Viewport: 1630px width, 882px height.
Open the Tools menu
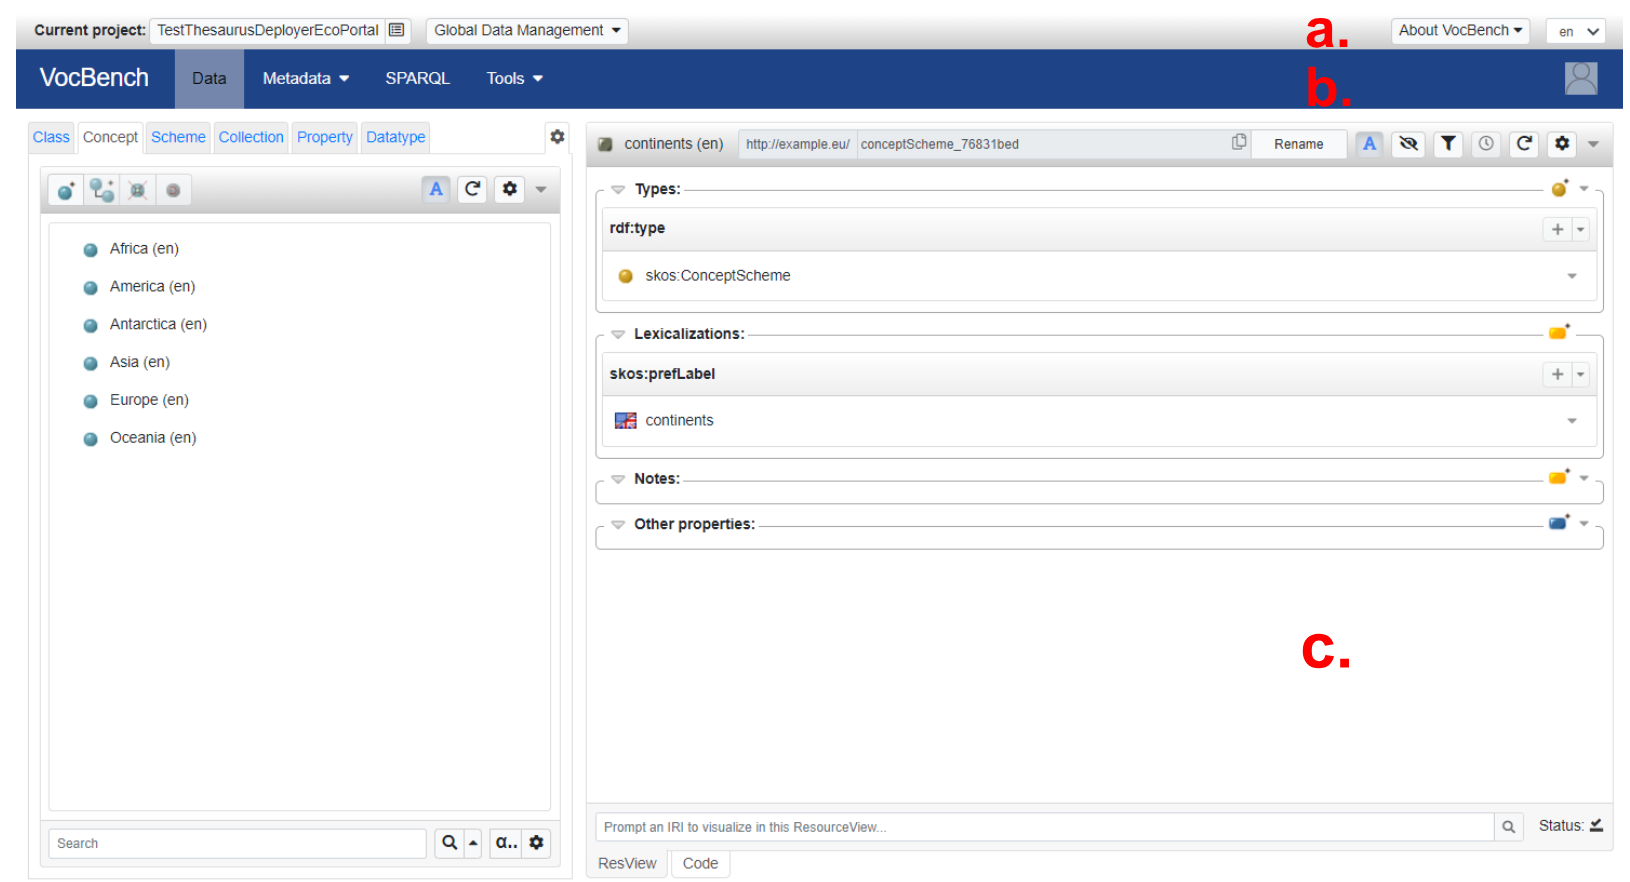click(514, 78)
